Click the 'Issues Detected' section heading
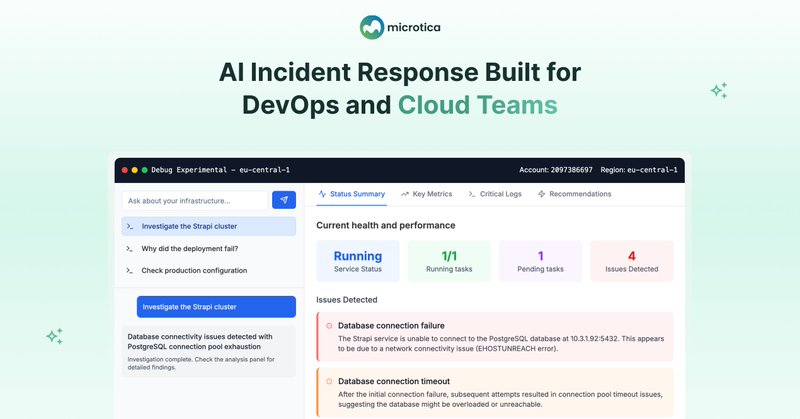Screen dimensions: 800x419 point(346,300)
